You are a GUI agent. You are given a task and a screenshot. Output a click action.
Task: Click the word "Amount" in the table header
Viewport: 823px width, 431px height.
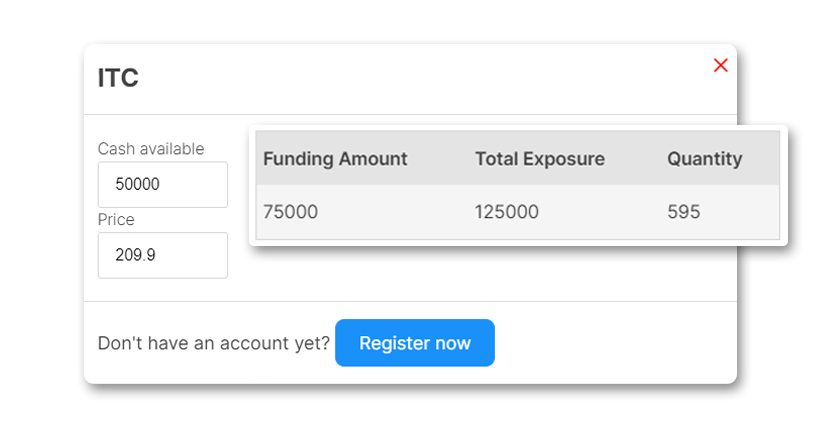[373, 159]
